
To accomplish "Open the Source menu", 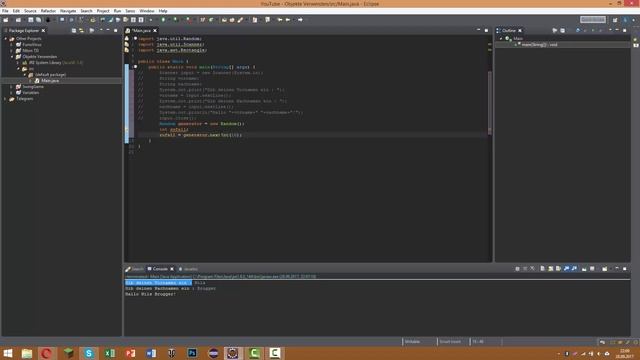I will click(30, 11).
